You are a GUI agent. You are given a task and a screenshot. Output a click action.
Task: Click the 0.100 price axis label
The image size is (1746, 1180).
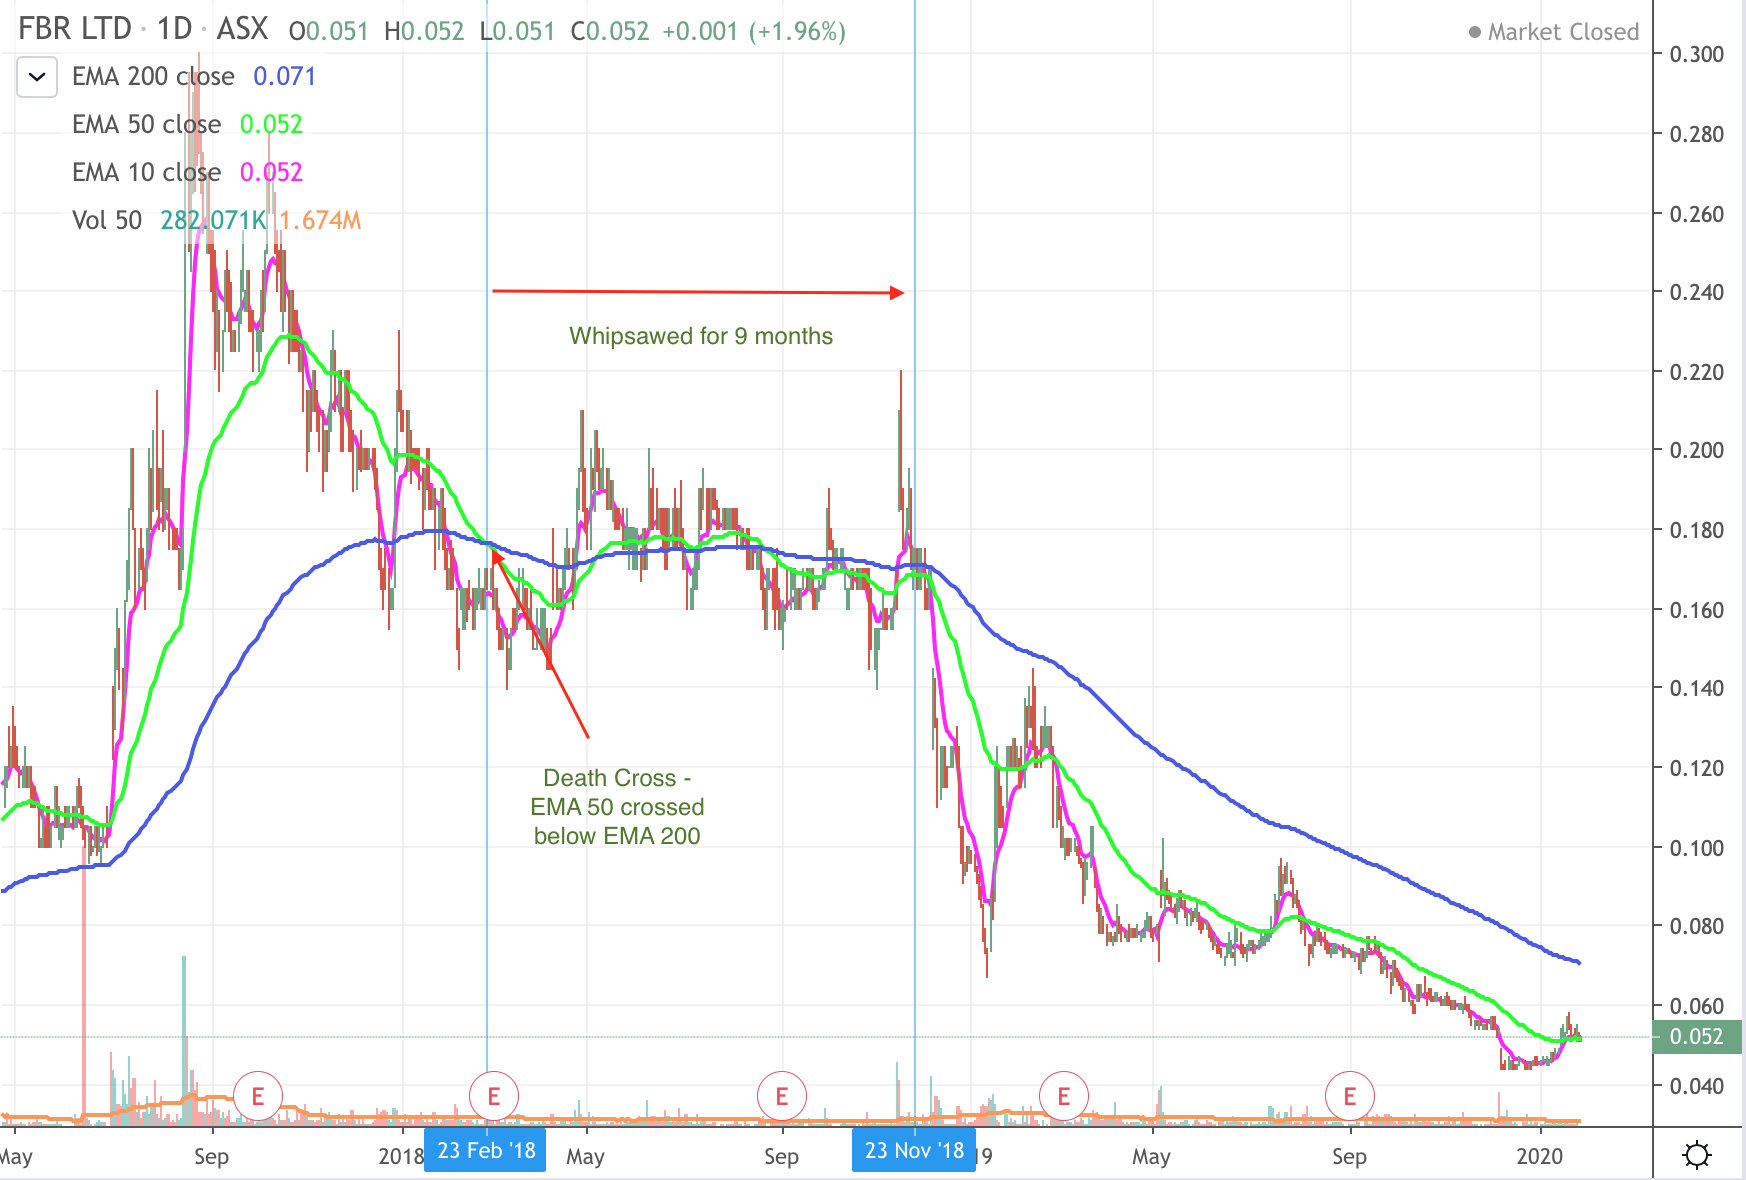click(1697, 848)
